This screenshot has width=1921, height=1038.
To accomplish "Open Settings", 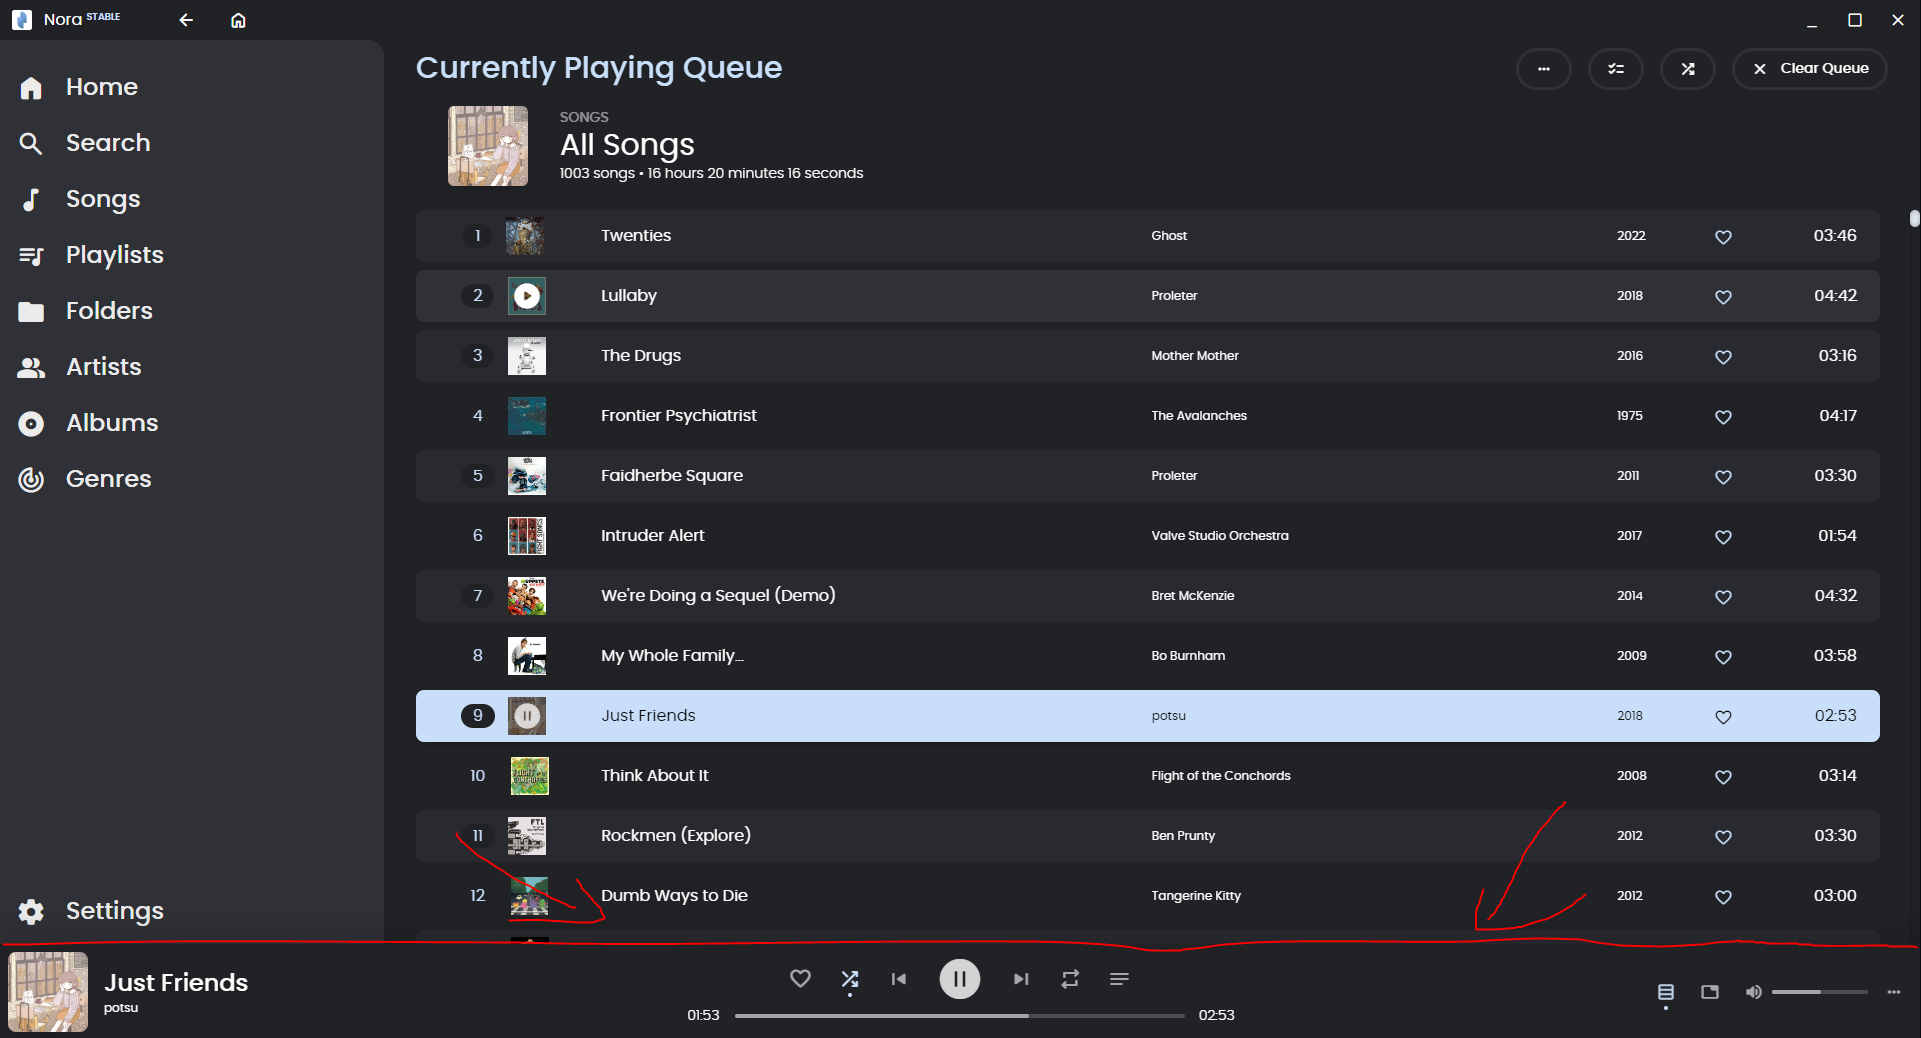I will click(x=114, y=910).
